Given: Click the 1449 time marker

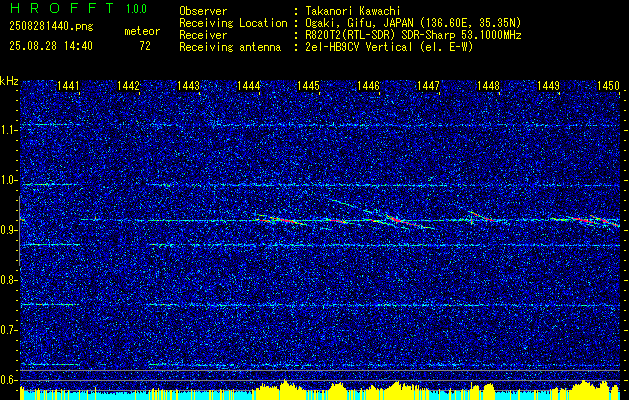Looking at the screenshot, I should coord(548,85).
